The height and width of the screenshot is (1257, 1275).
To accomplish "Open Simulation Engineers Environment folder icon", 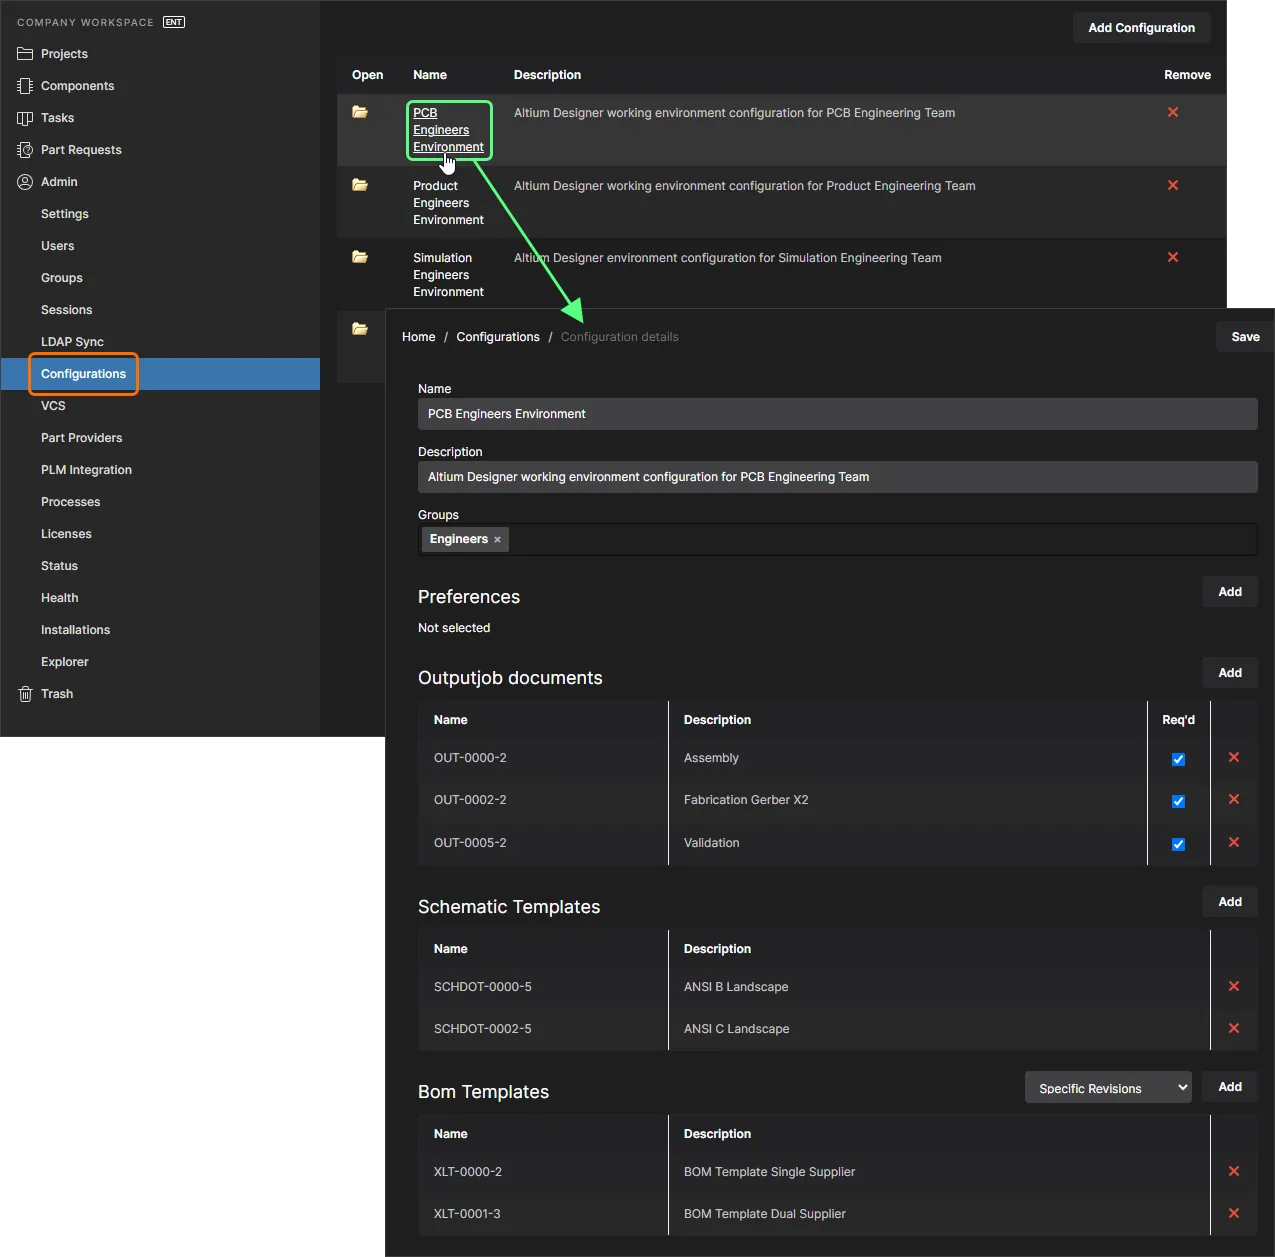I will (x=360, y=257).
